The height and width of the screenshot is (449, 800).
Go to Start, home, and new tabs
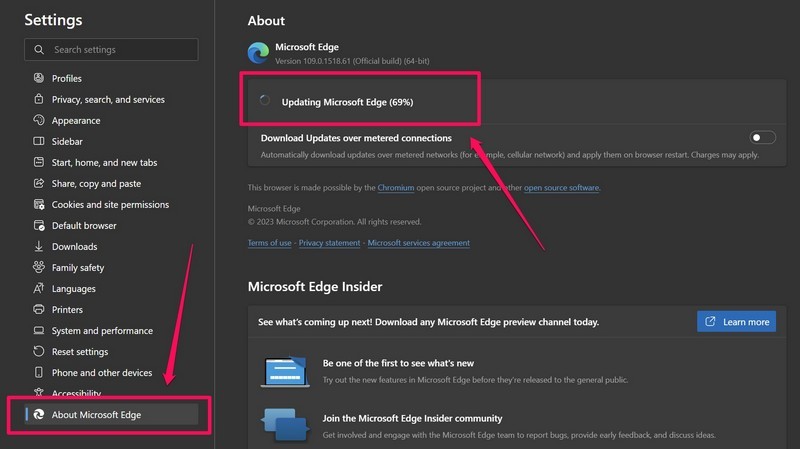(x=104, y=162)
